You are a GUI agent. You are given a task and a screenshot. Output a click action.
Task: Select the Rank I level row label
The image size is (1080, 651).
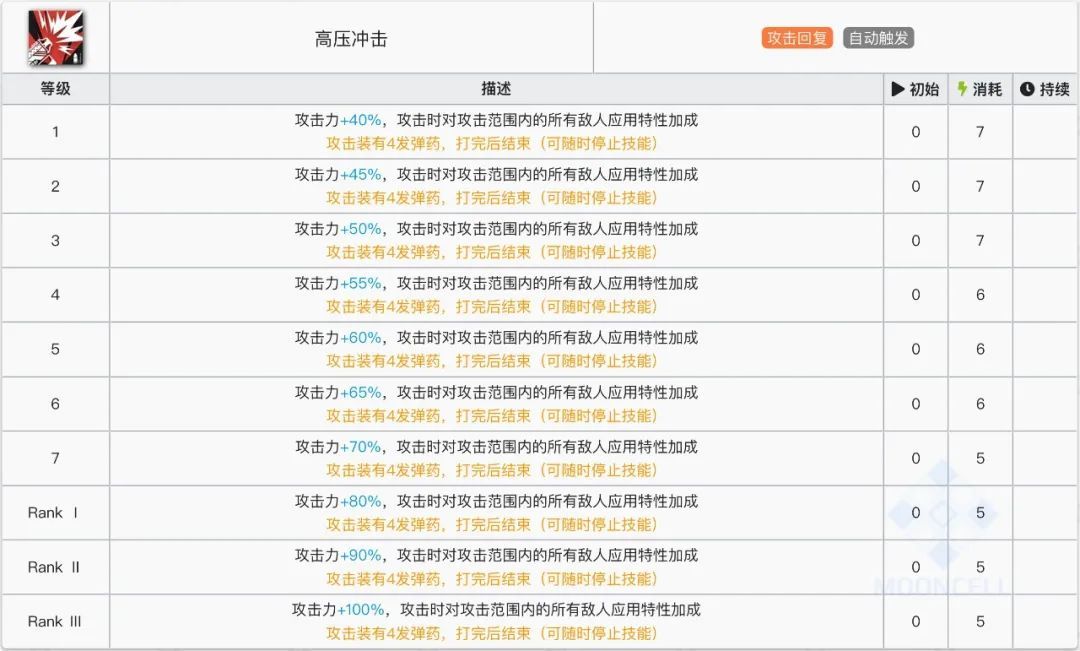point(55,512)
